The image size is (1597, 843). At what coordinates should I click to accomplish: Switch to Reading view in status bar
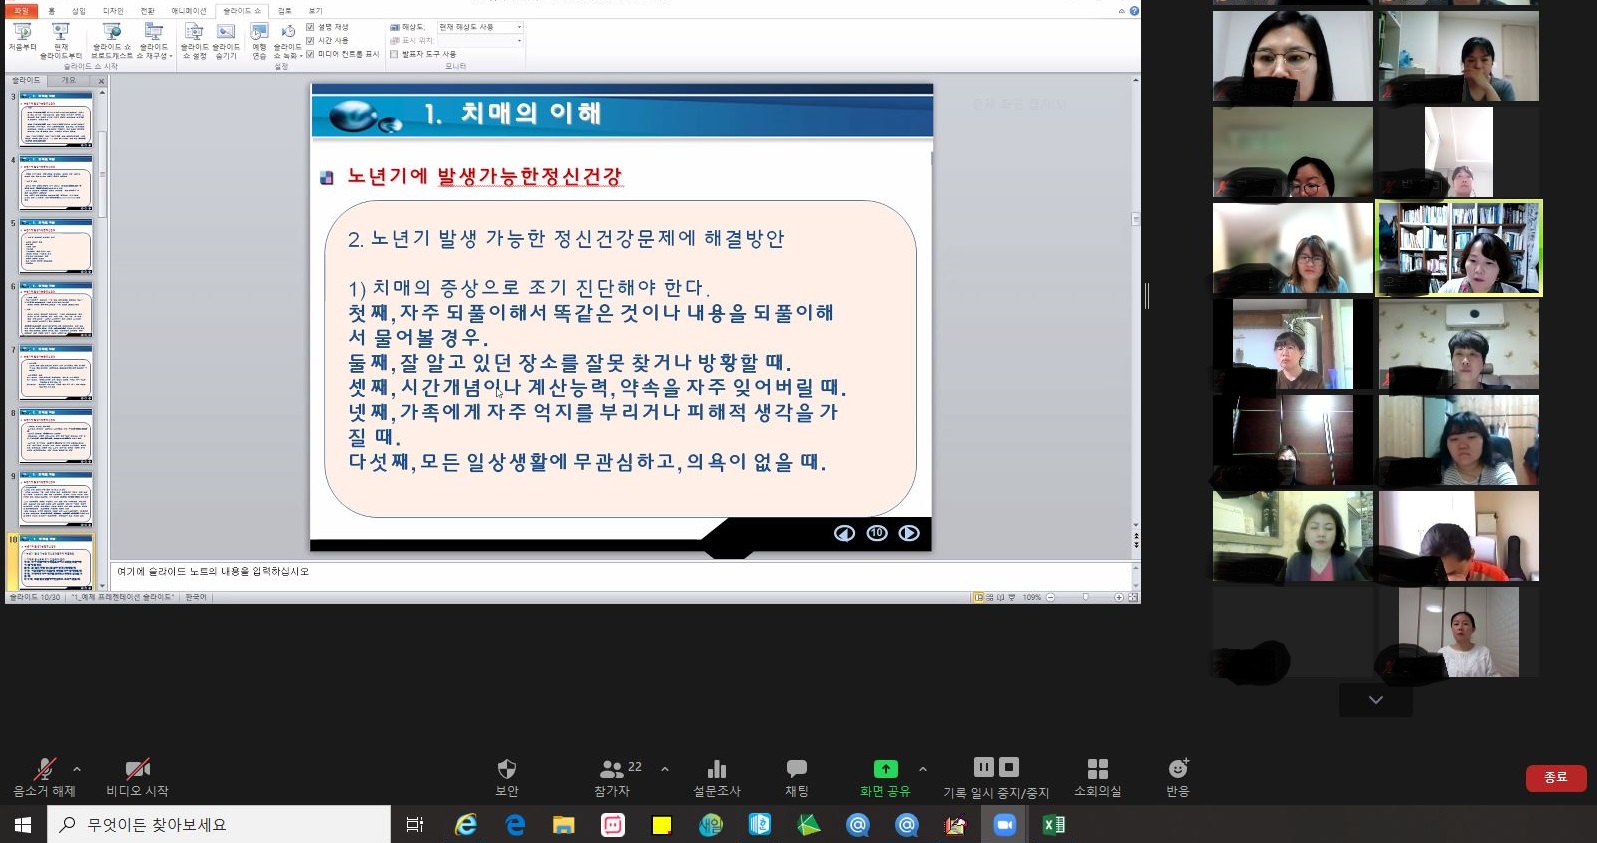click(x=1001, y=597)
